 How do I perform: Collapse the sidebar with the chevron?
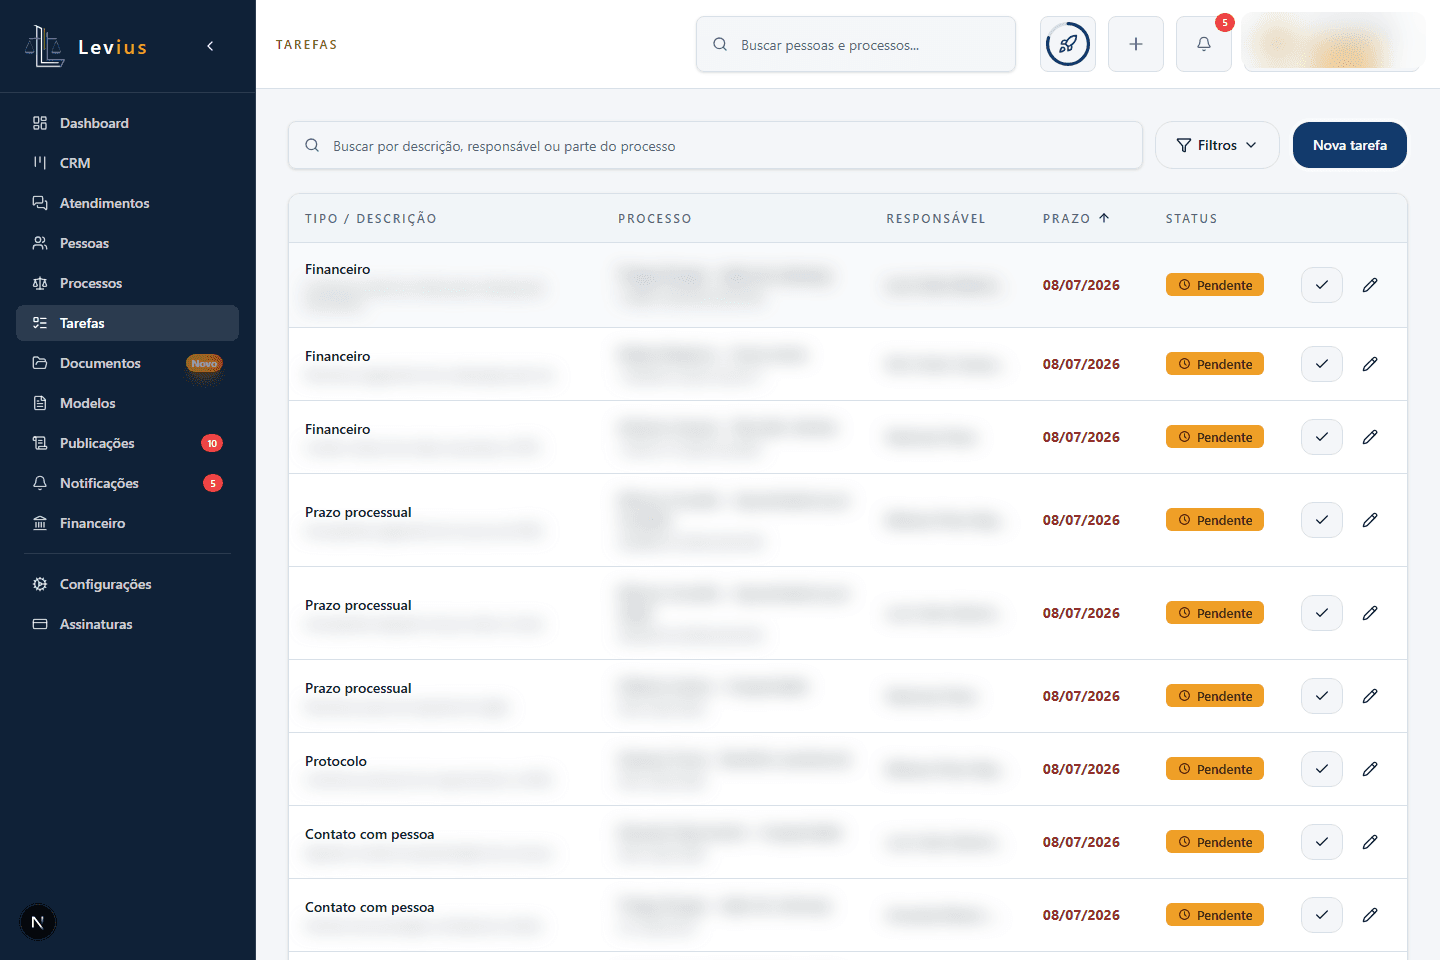tap(210, 46)
